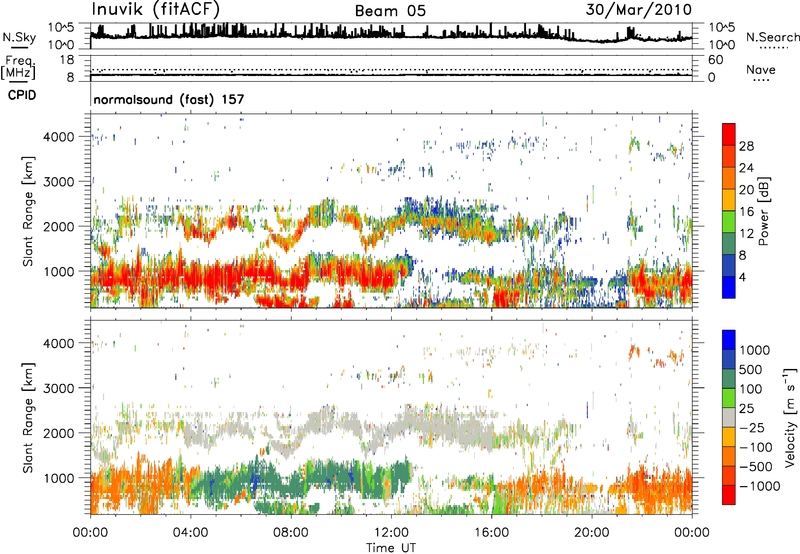Click 'Slant Range [km]' label of velocity panel
800x554 pixels.
[28, 417]
